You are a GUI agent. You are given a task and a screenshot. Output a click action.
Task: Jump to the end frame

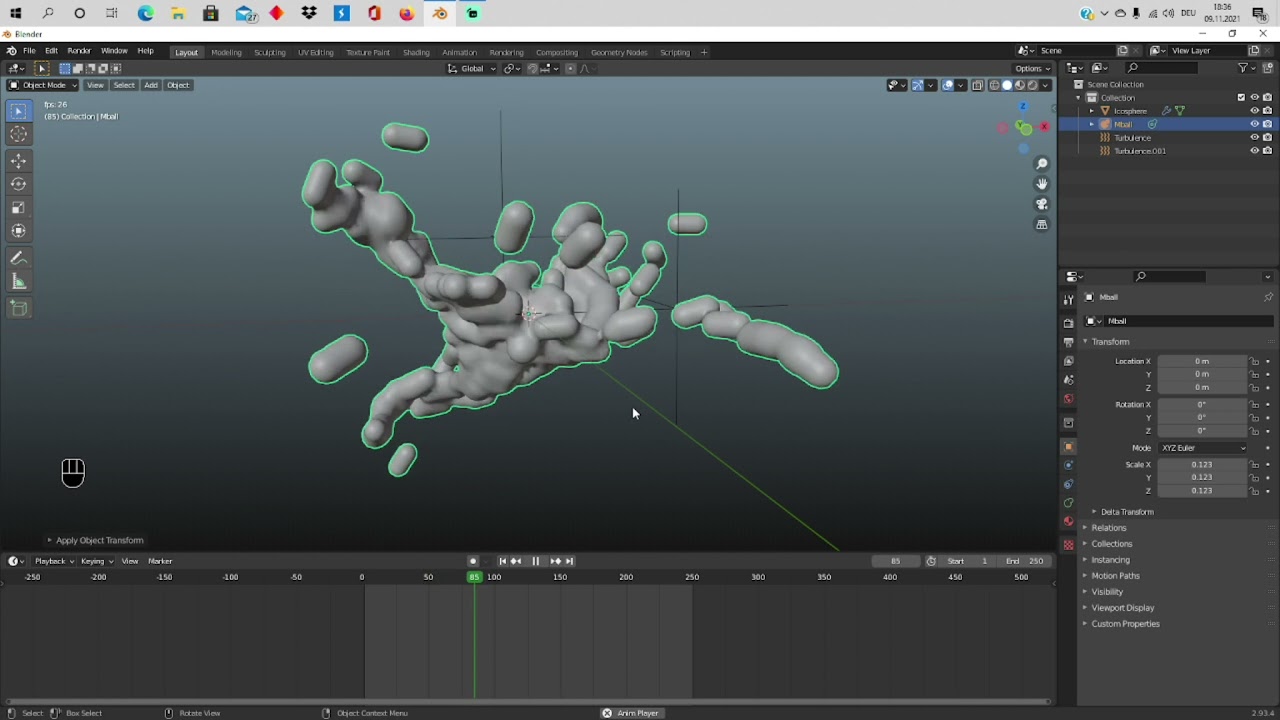568,561
